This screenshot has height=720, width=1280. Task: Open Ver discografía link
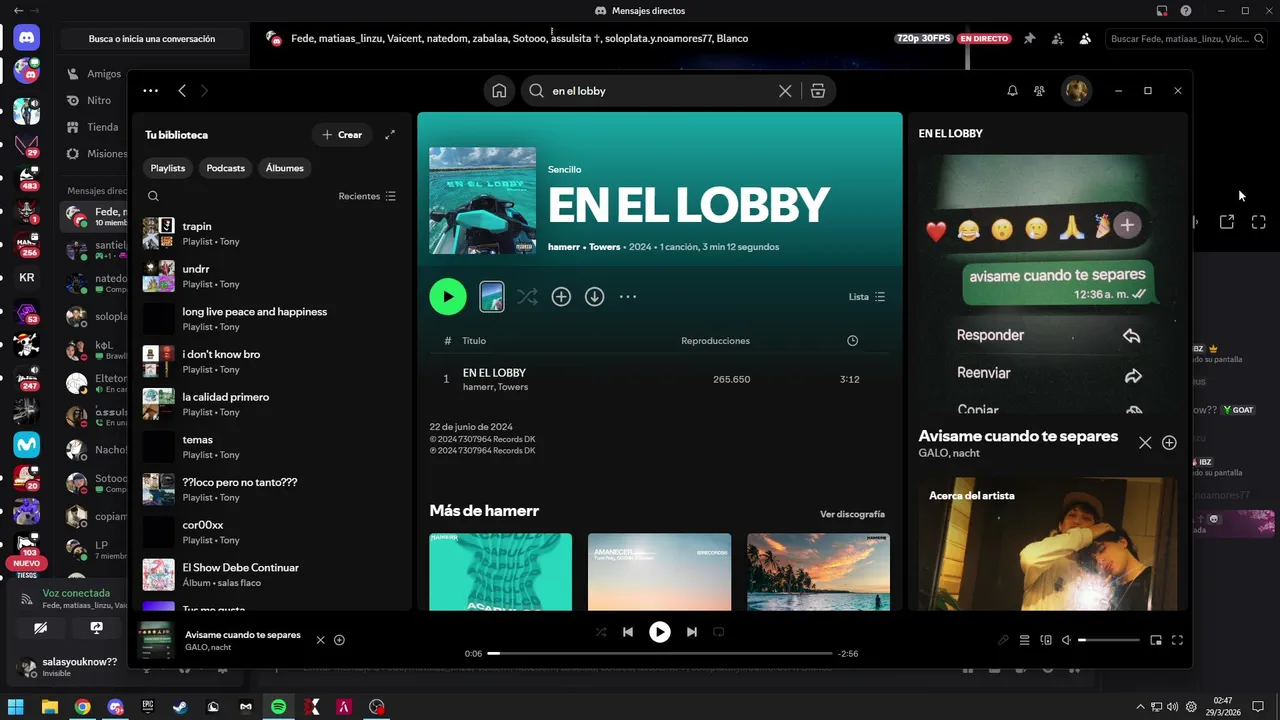[x=852, y=514]
